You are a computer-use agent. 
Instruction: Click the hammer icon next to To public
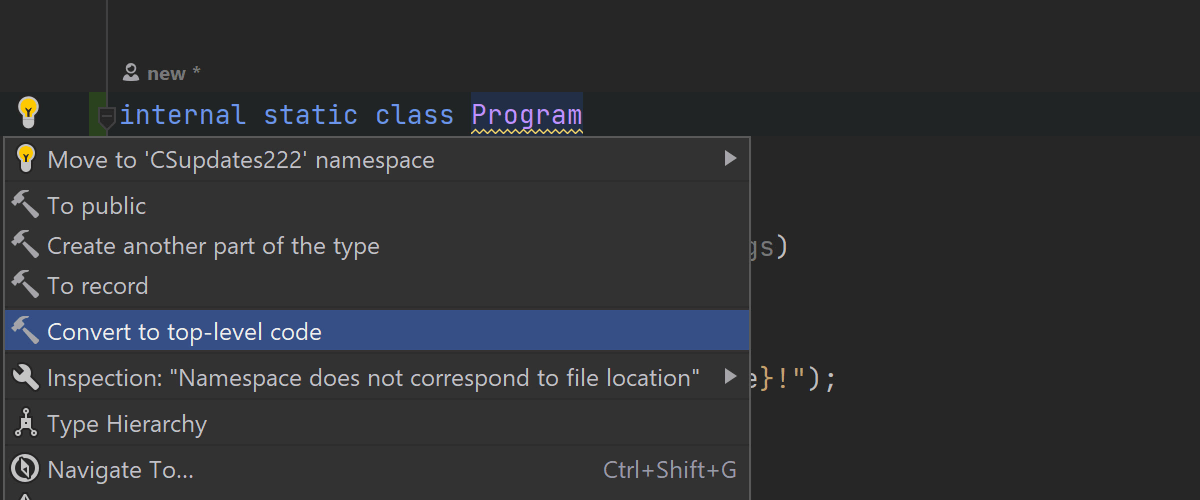click(x=25, y=205)
